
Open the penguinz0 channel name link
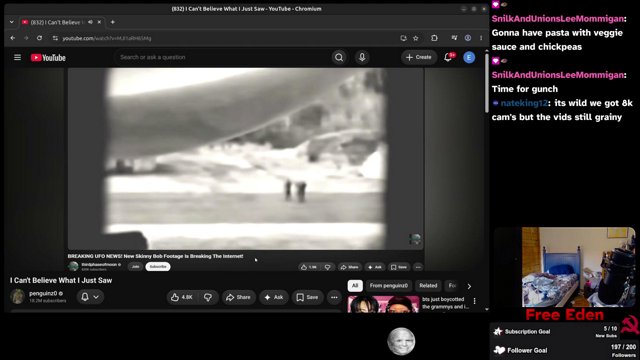click(x=43, y=293)
